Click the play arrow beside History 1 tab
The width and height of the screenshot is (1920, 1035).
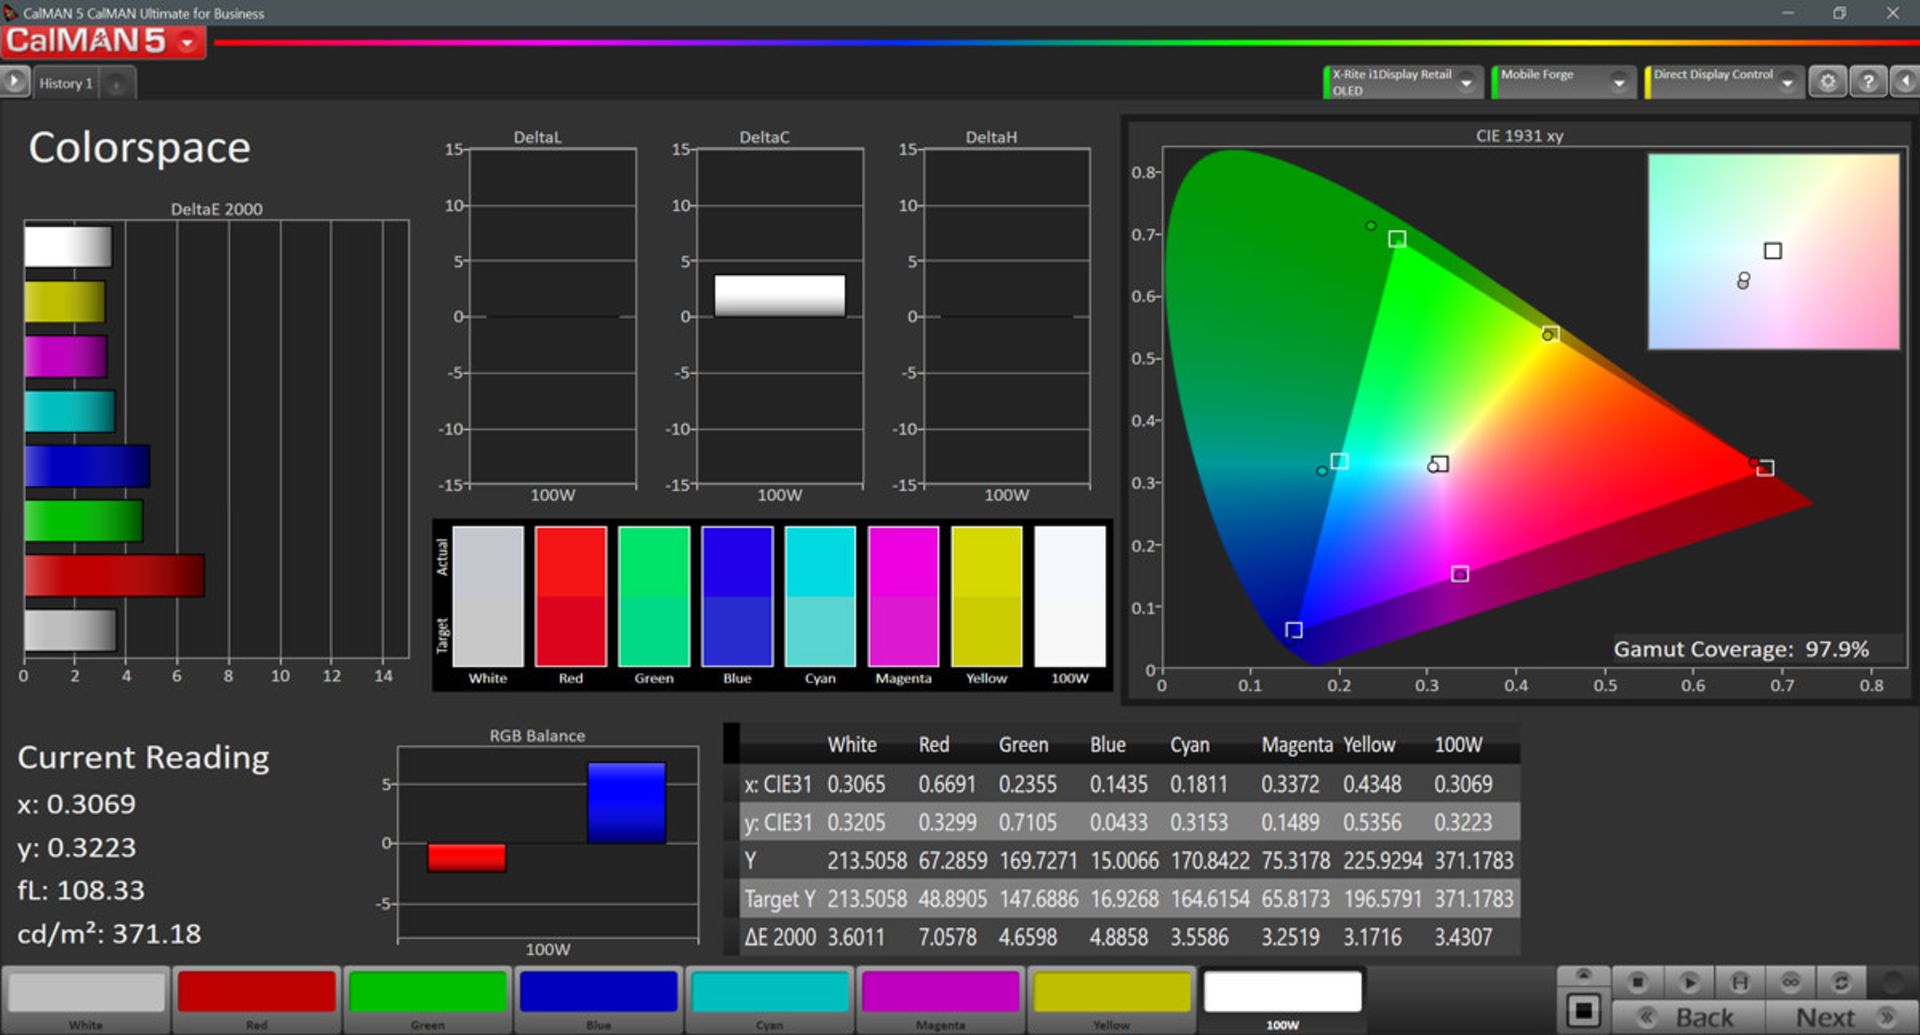(14, 82)
